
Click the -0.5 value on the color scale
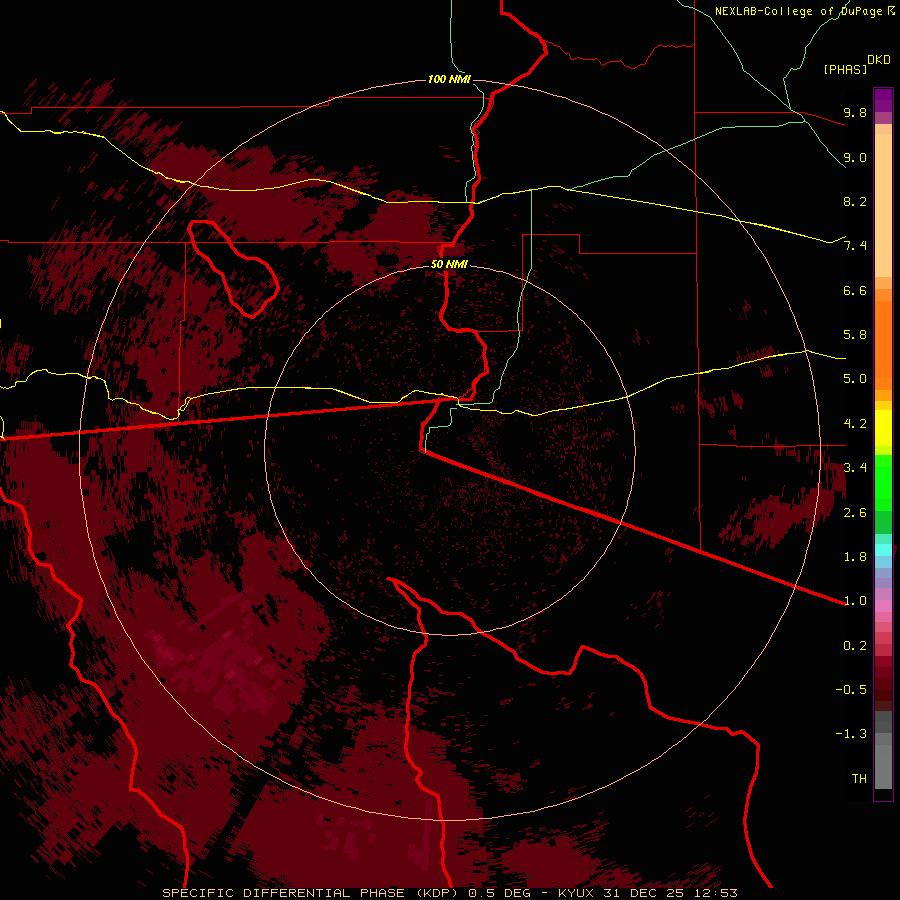[x=851, y=690]
